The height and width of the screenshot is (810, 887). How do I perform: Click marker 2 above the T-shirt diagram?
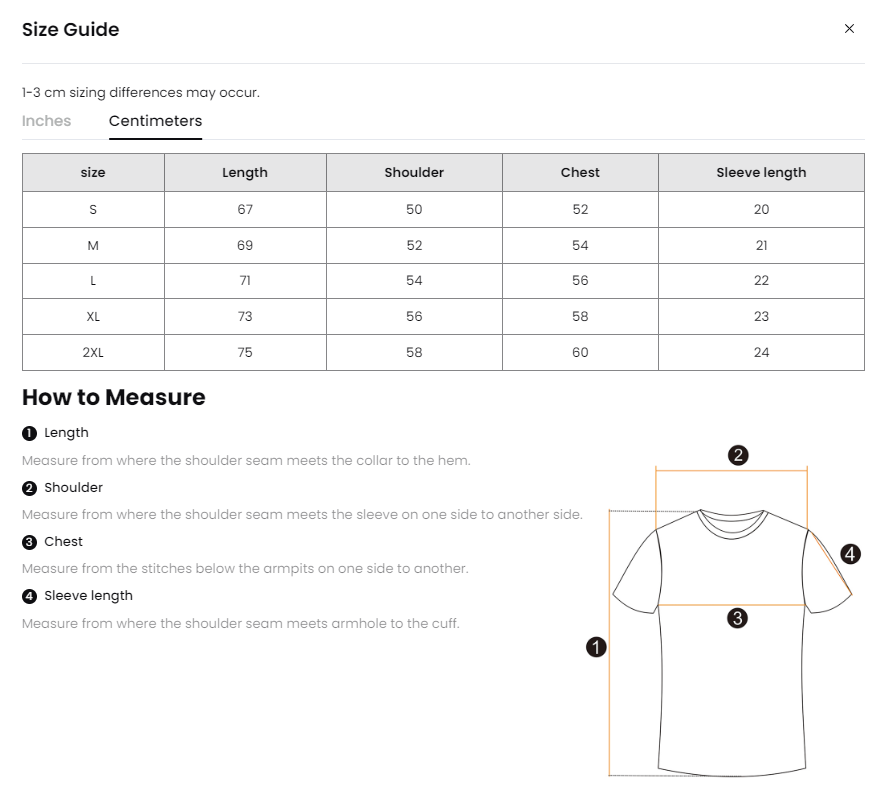[x=738, y=456]
